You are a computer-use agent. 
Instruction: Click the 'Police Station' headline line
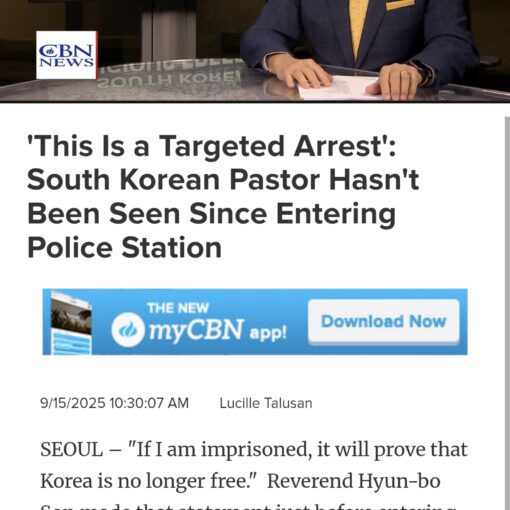click(124, 248)
